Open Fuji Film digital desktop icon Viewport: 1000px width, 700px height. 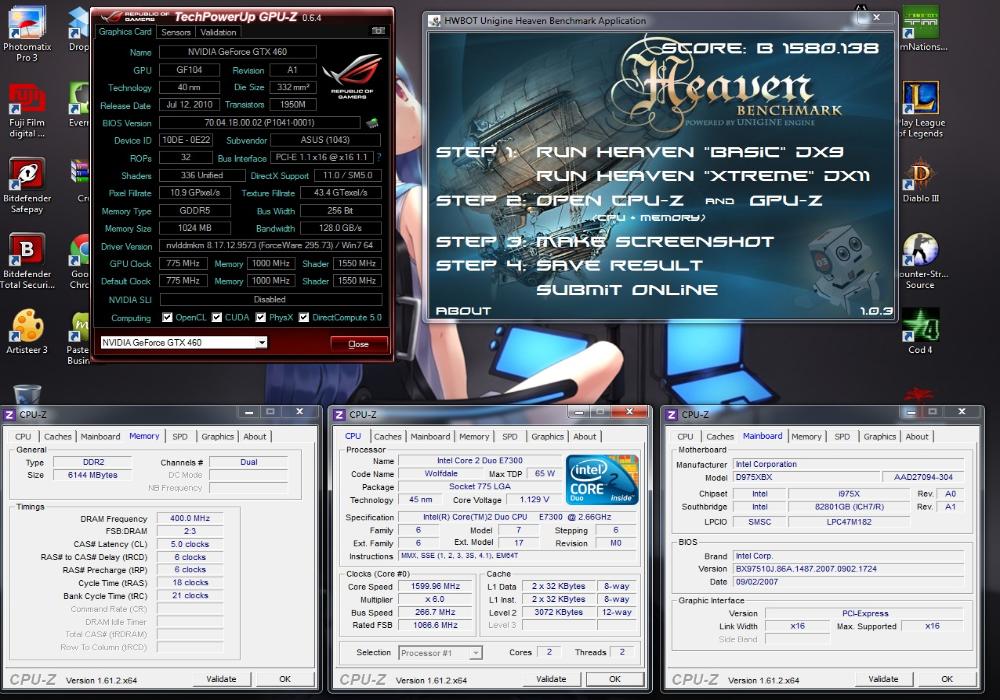tap(27, 110)
